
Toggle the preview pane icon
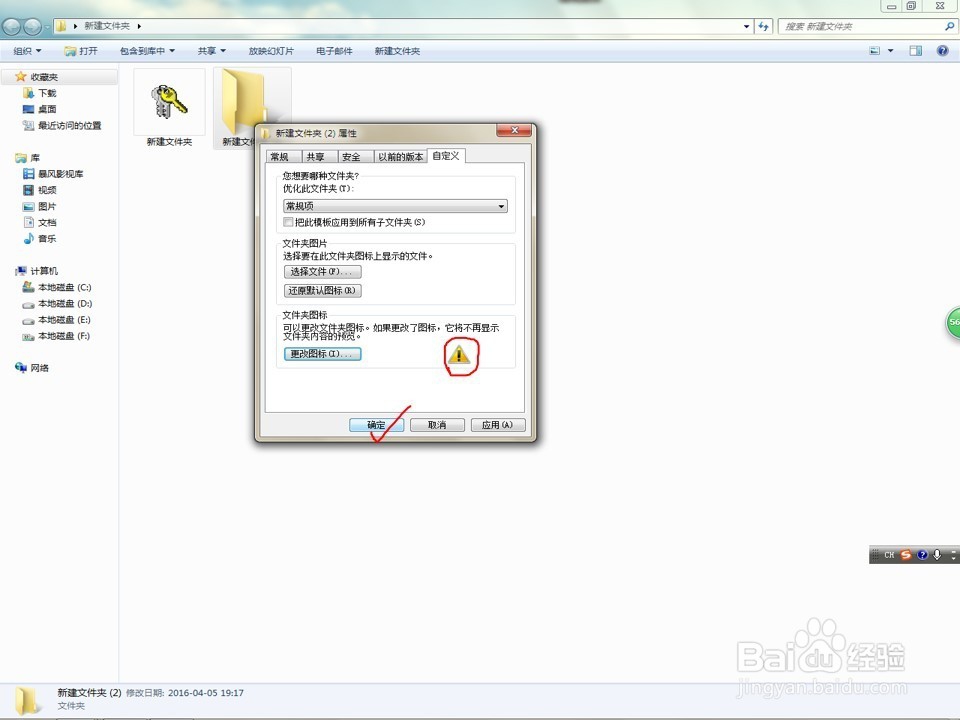[x=915, y=51]
